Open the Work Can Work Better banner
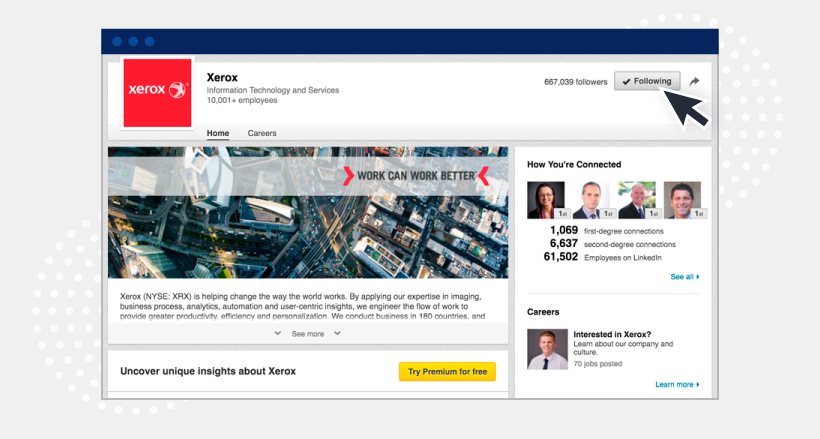The image size is (820, 439). [x=308, y=212]
